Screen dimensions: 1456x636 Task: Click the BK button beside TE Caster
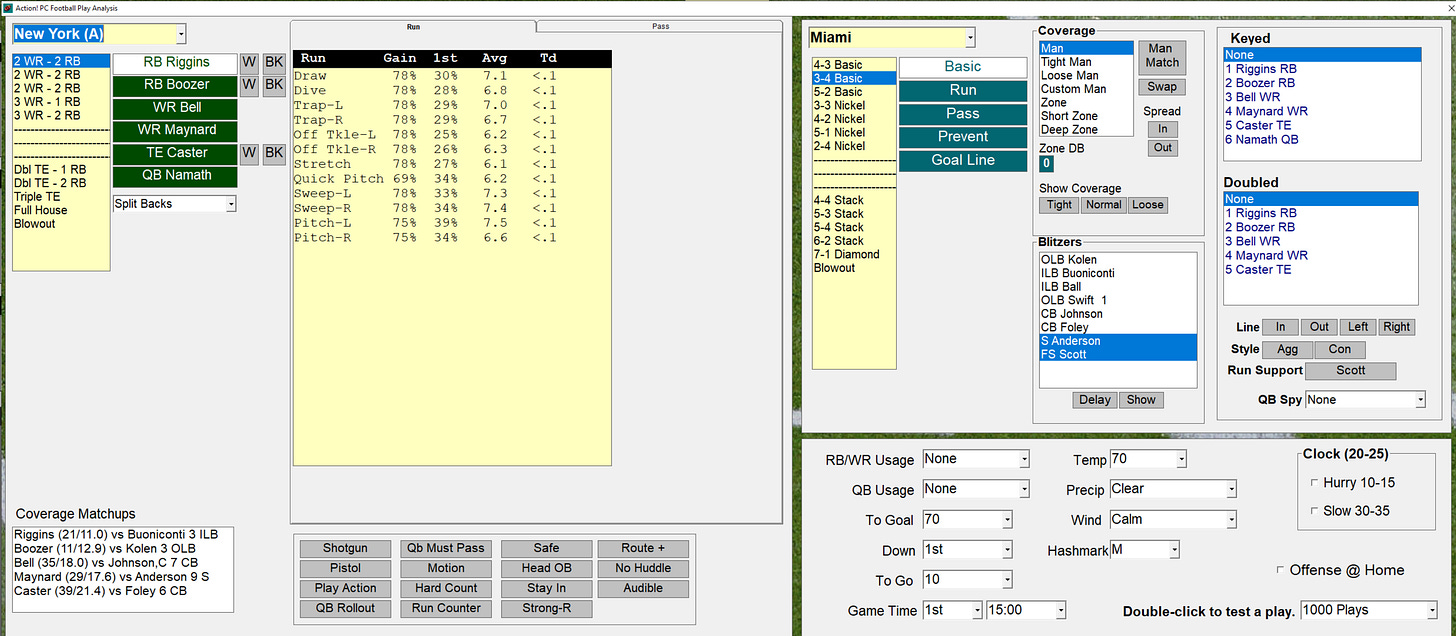pyautogui.click(x=274, y=153)
